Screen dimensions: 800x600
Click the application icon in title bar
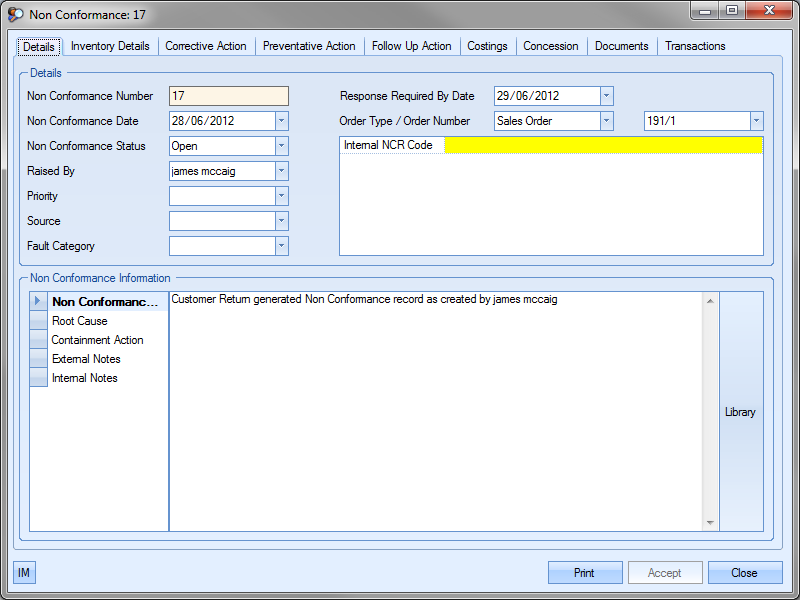coord(16,13)
